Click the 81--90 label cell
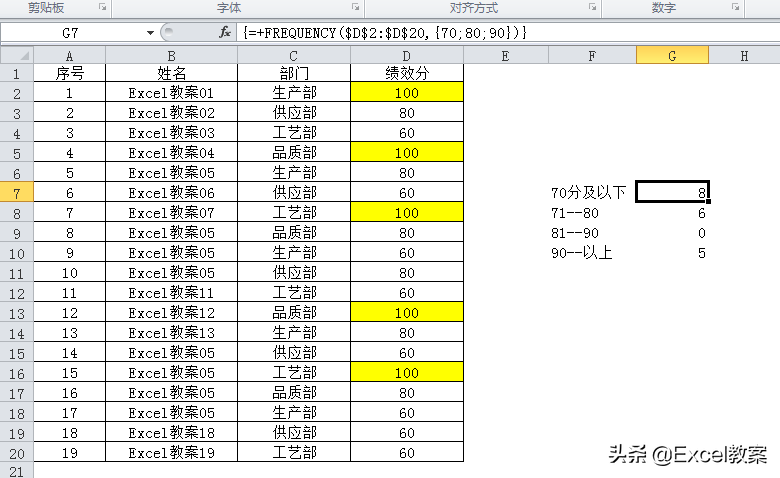Image resolution: width=780 pixels, height=478 pixels. coord(592,233)
